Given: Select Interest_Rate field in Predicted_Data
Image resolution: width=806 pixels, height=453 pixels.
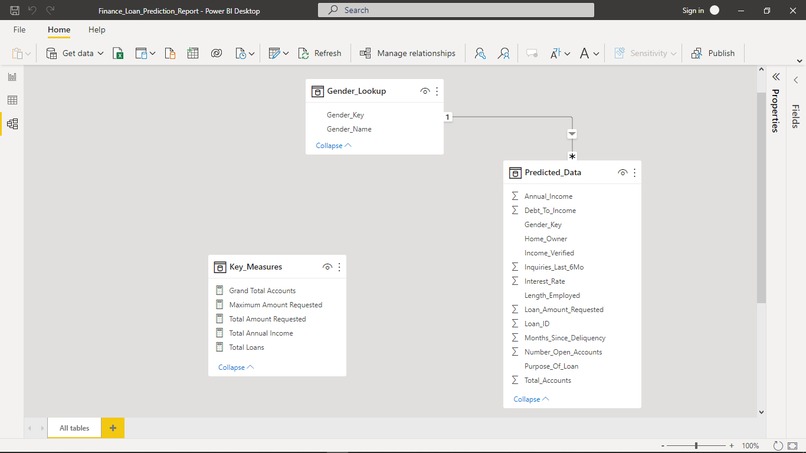Looking at the screenshot, I should pyautogui.click(x=544, y=281).
